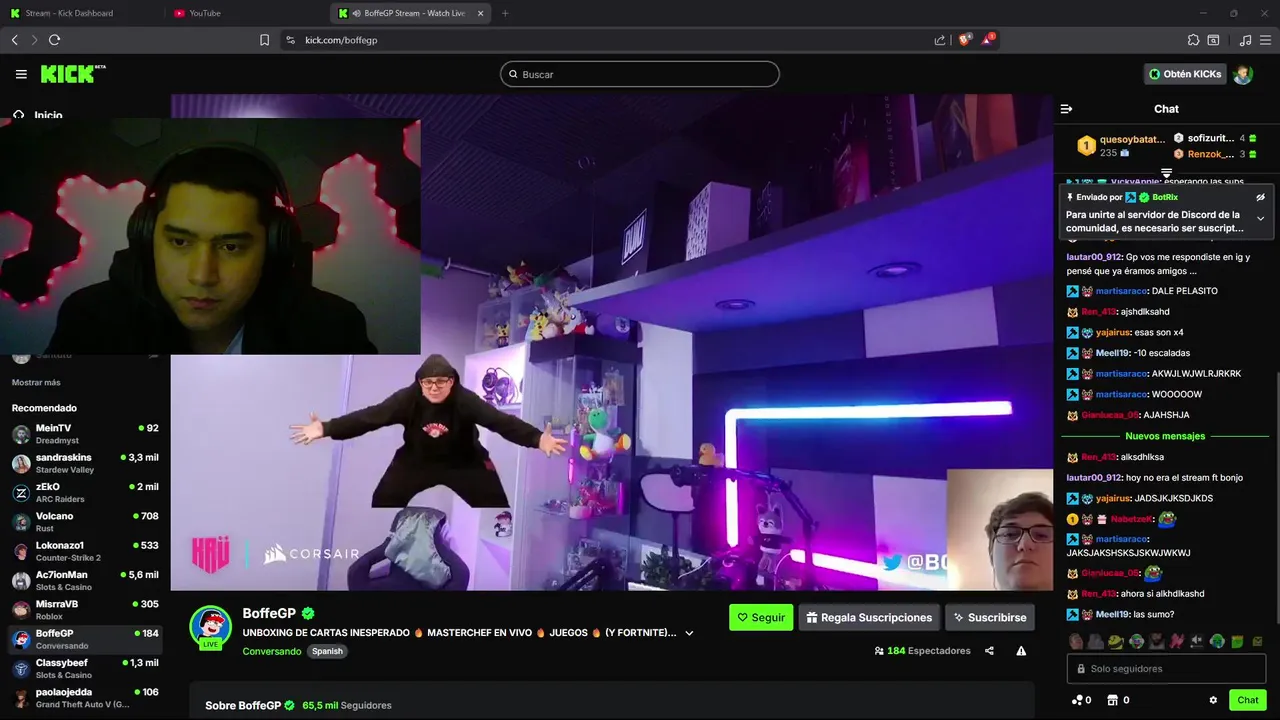Open the browser extensions puzzle icon

click(1193, 40)
